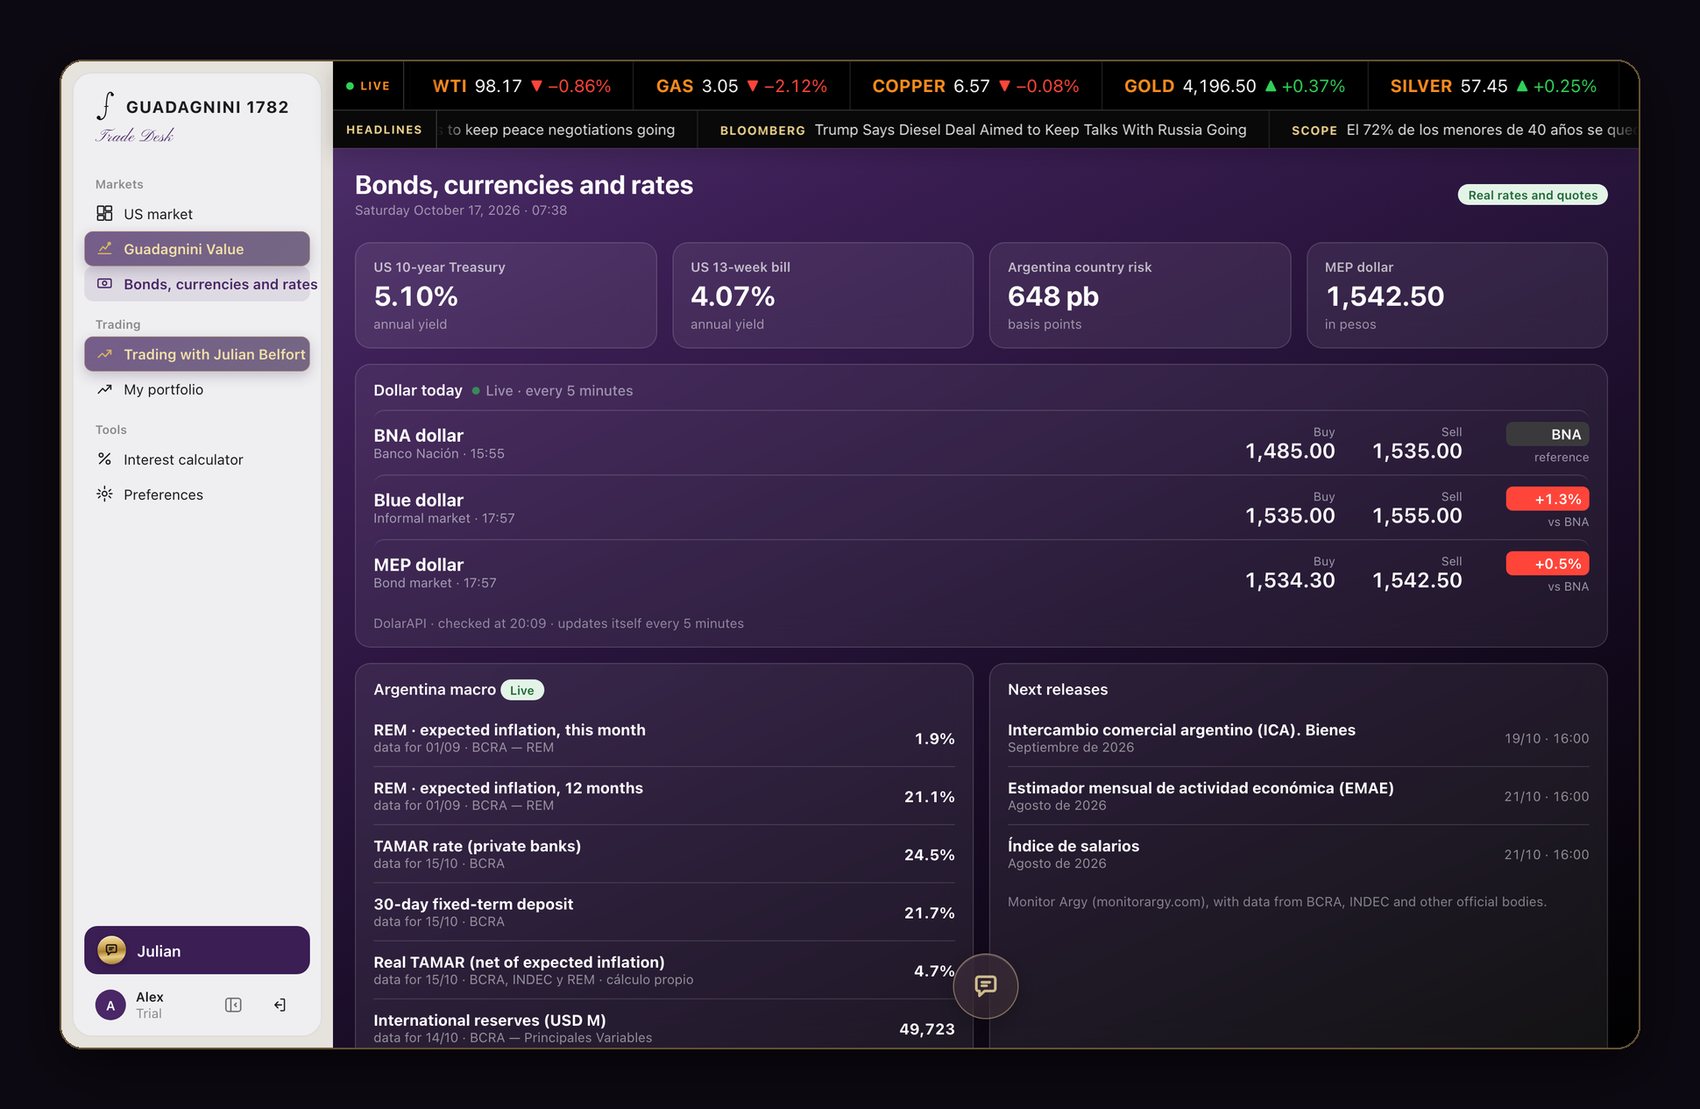
Task: Open the Argentina country risk card
Action: (1140, 295)
